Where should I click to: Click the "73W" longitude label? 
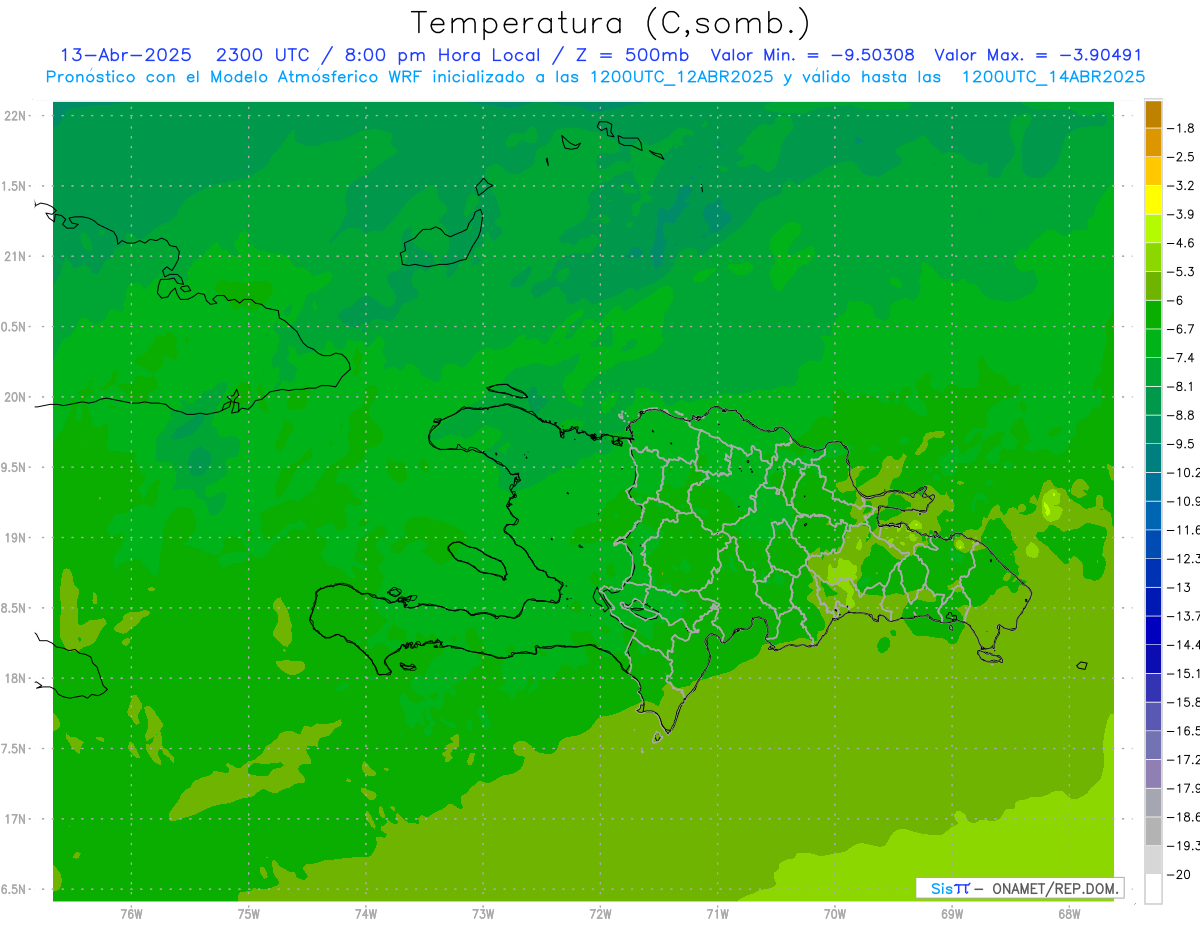coord(483,914)
